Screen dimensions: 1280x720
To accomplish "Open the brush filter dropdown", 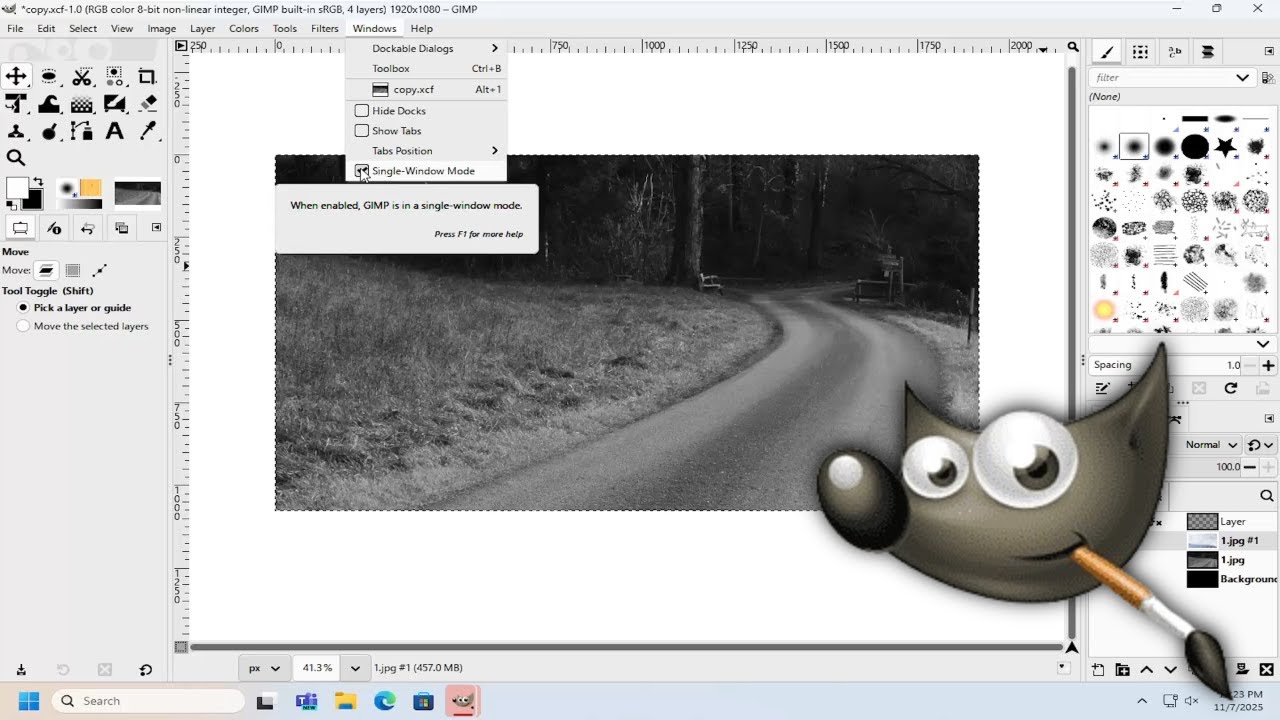I will 1242,77.
